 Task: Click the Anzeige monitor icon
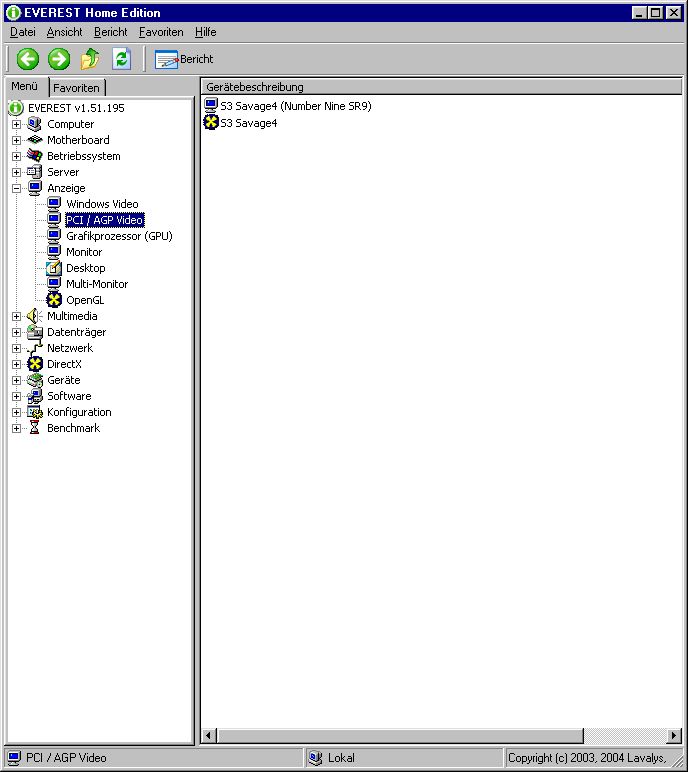click(34, 188)
